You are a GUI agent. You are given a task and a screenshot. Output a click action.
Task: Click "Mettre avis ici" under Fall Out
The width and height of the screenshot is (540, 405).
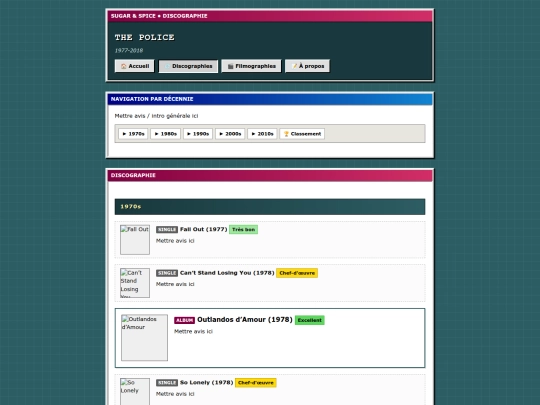175,241
